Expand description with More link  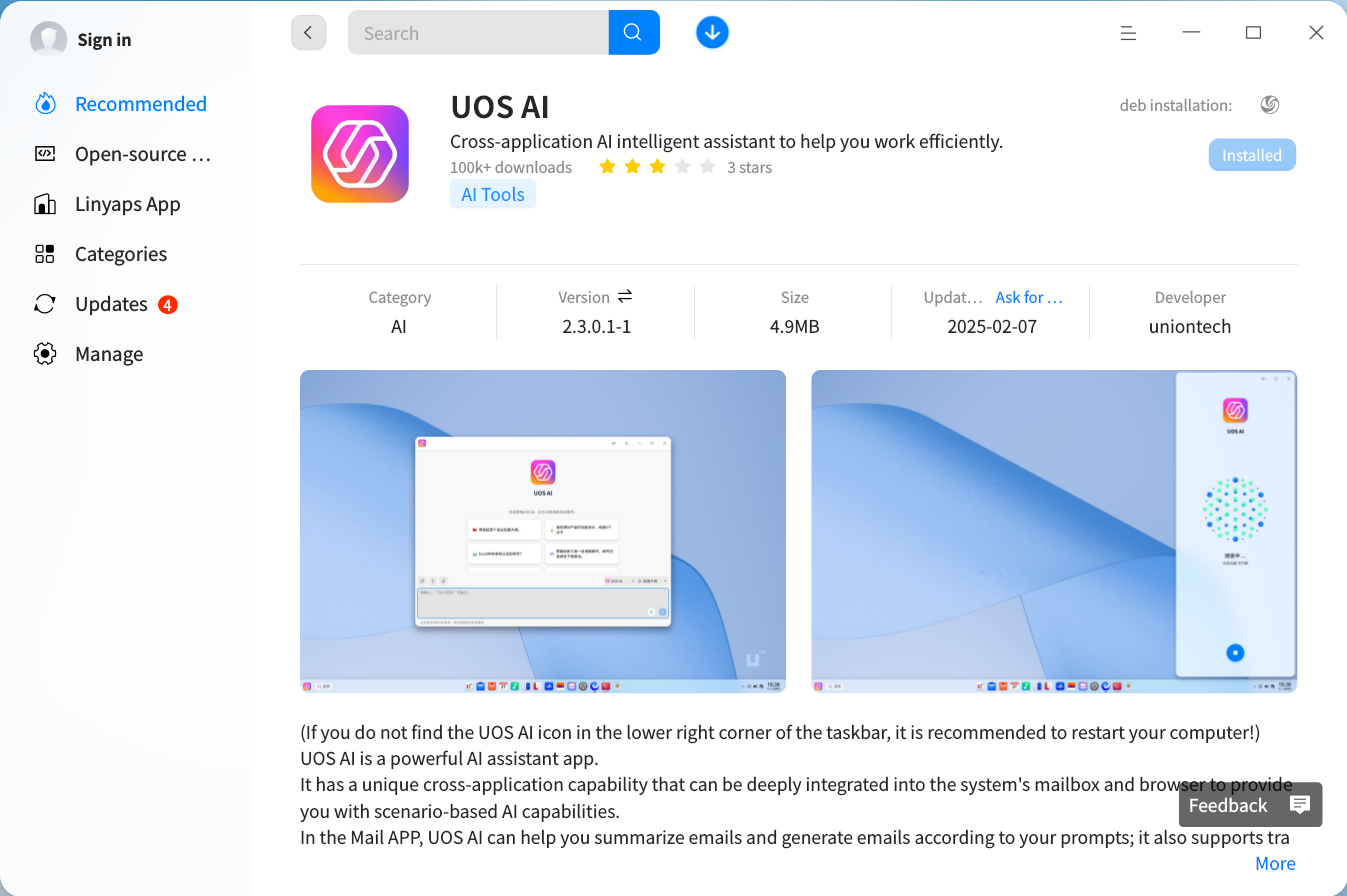pos(1275,864)
